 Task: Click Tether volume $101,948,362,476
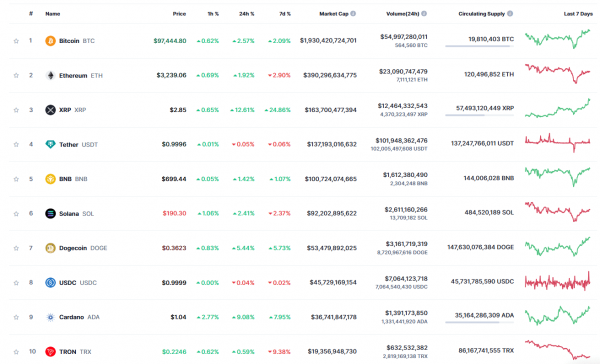point(401,140)
